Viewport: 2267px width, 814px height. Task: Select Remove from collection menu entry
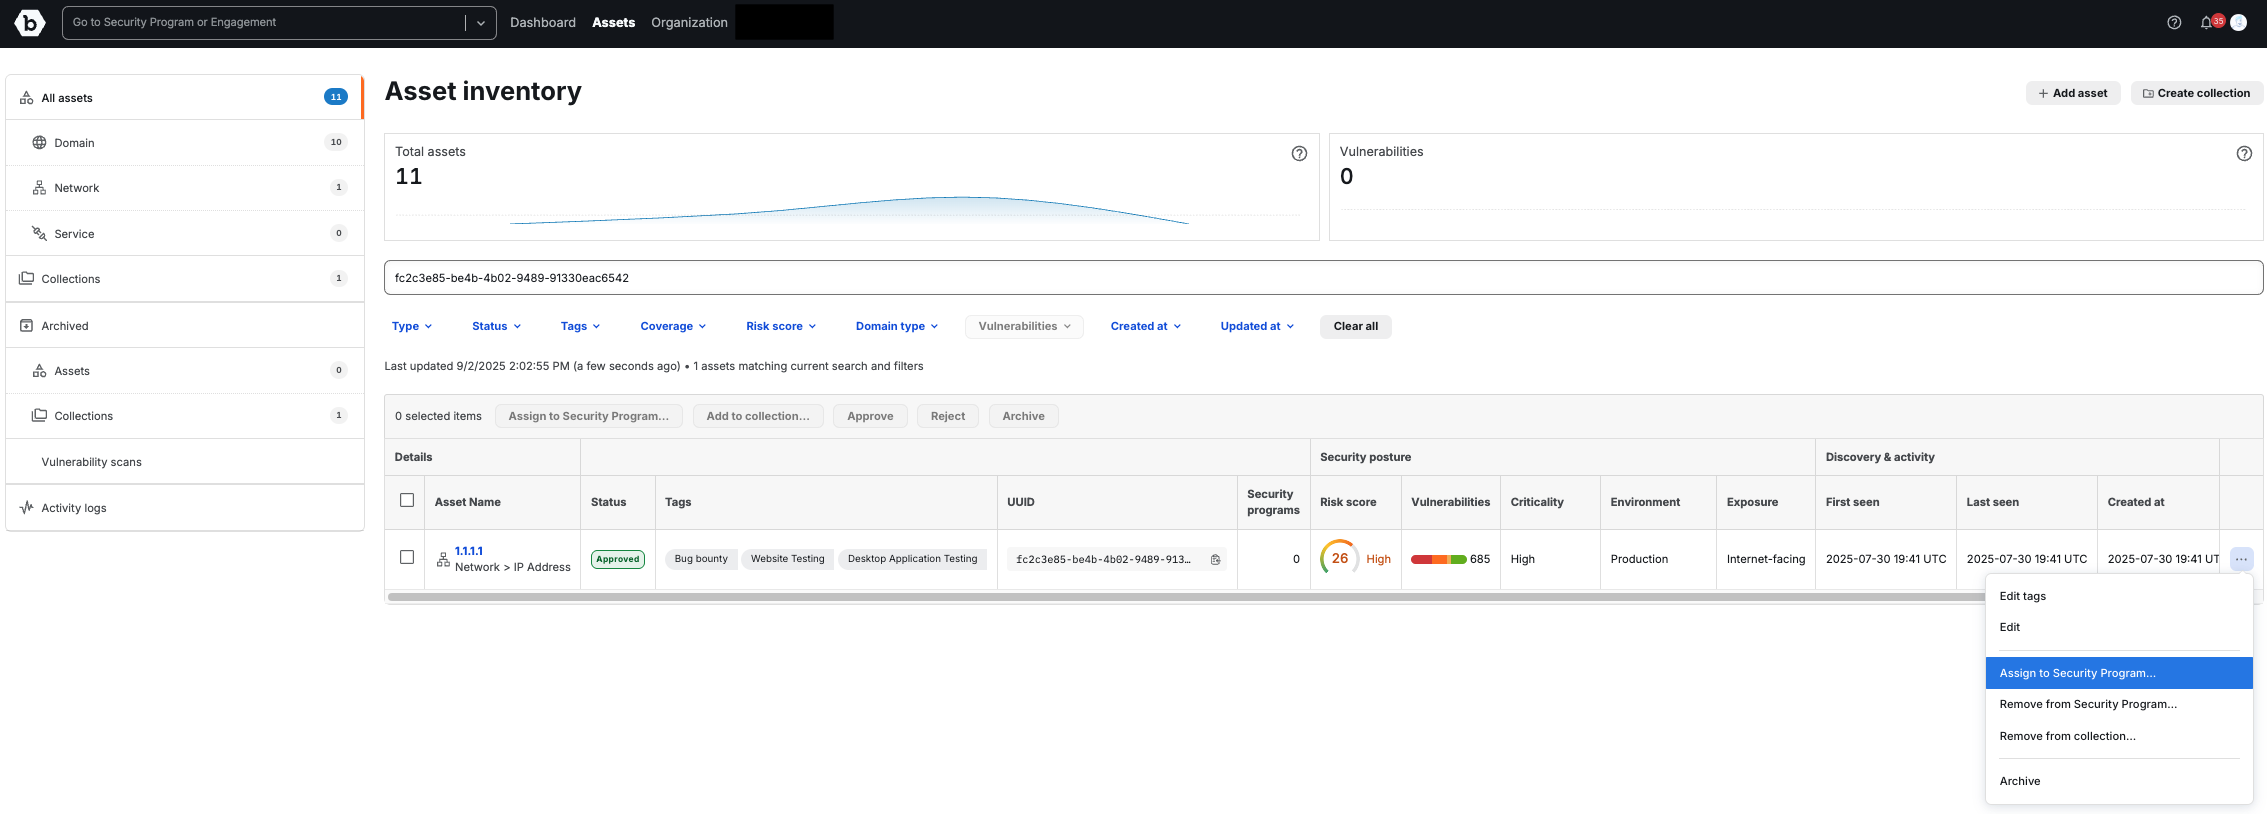[2119, 736]
